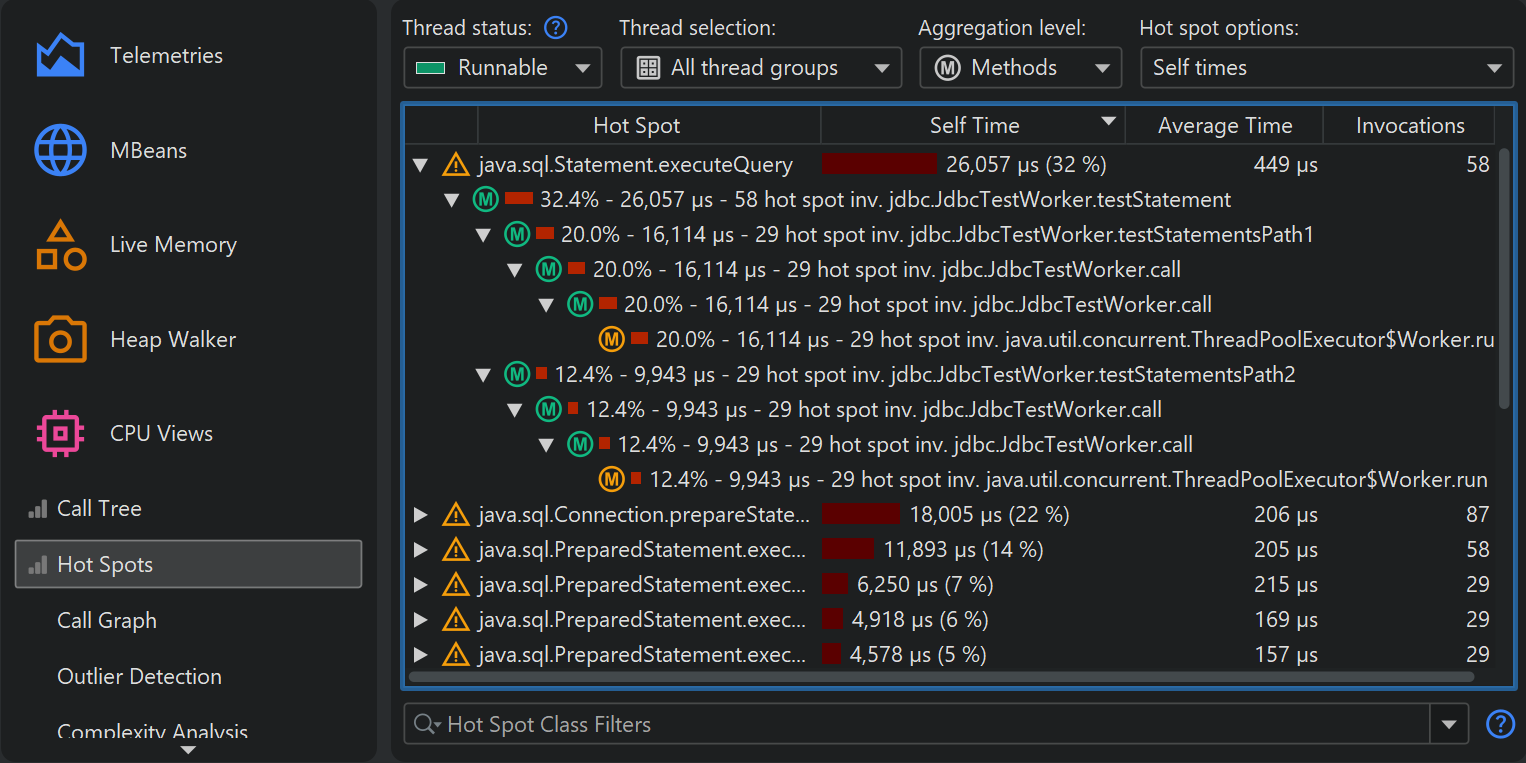Screen dimensions: 1526x763
Task: Sort by the Invocations column header
Action: tap(1409, 126)
